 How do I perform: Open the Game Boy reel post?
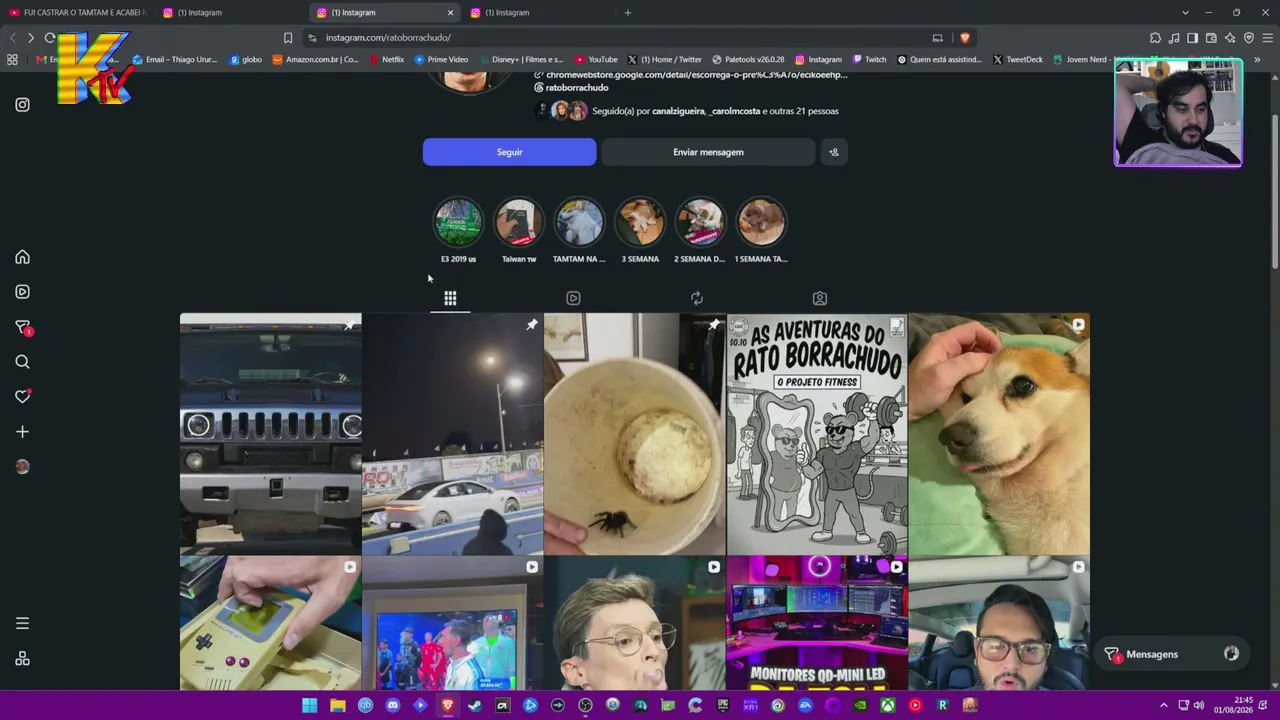[271, 624]
